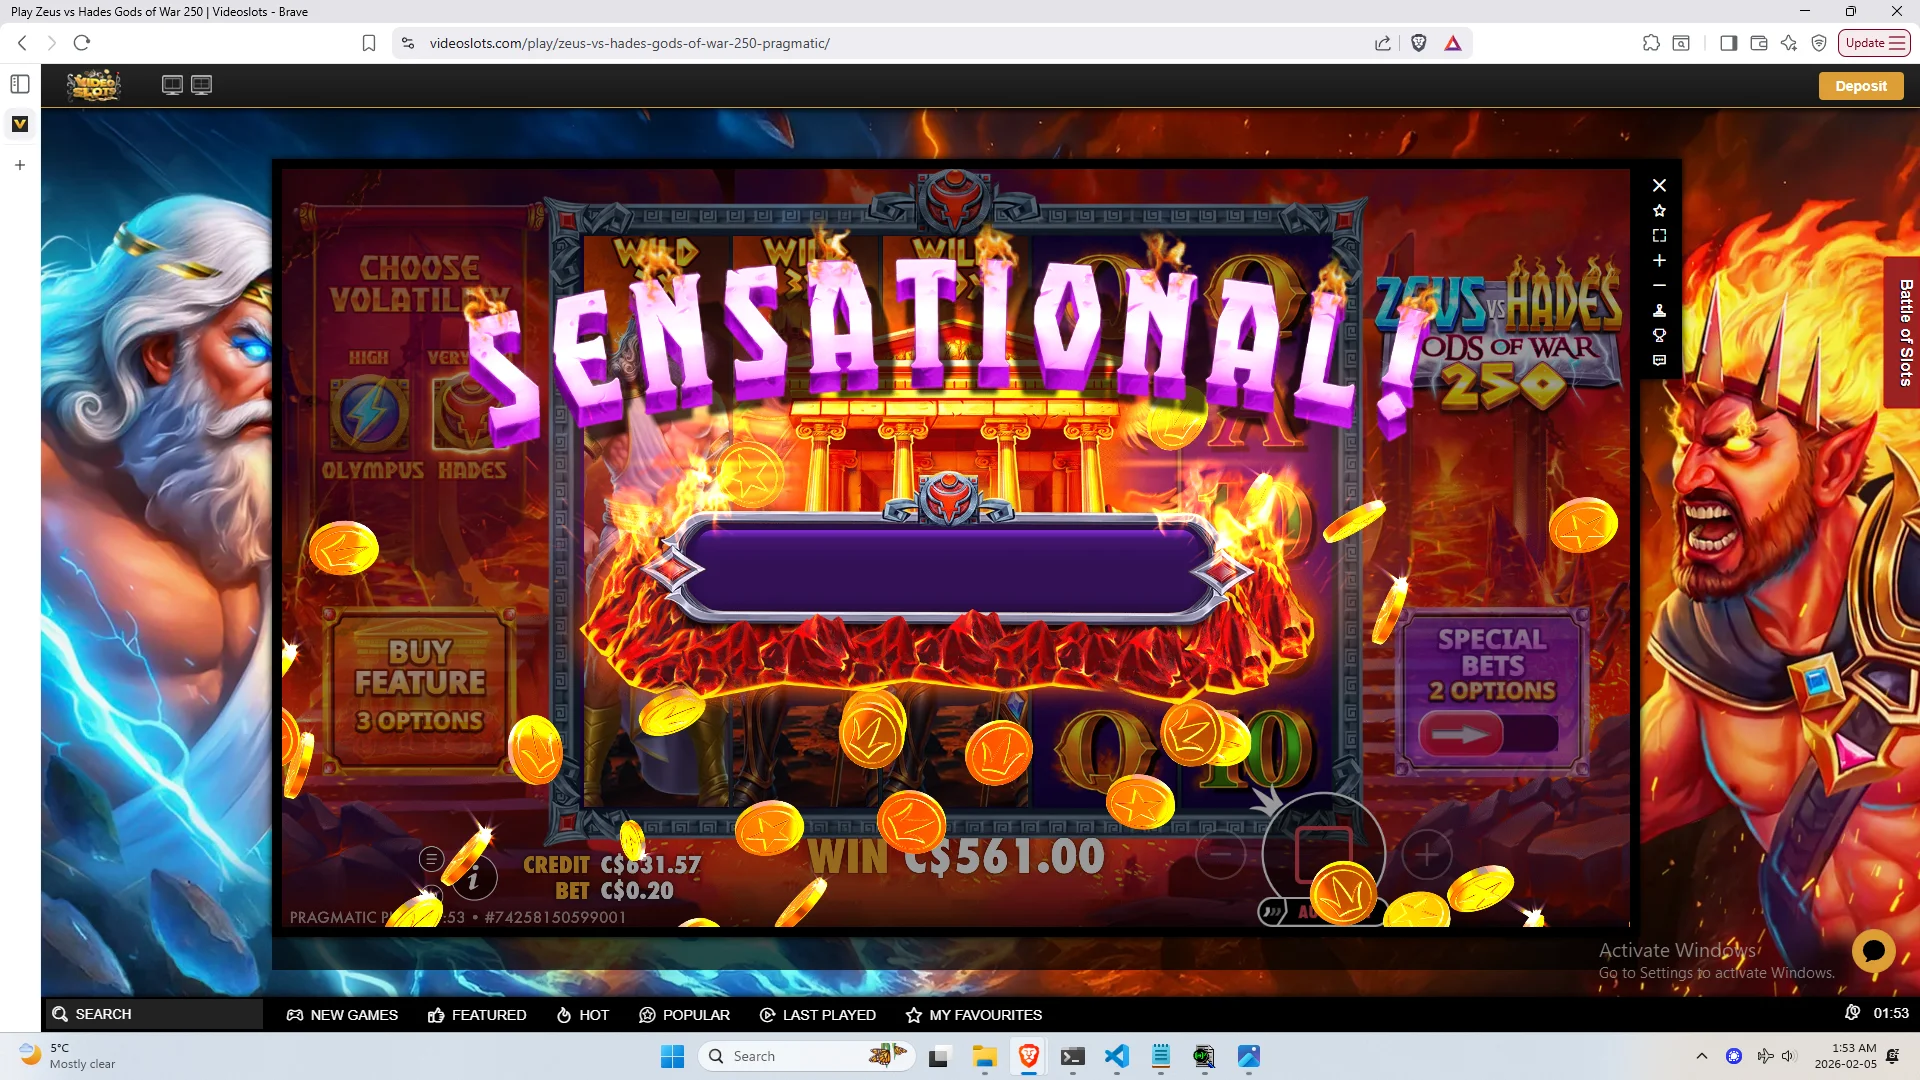Add a new sidebar item with plus icon

tap(20, 165)
